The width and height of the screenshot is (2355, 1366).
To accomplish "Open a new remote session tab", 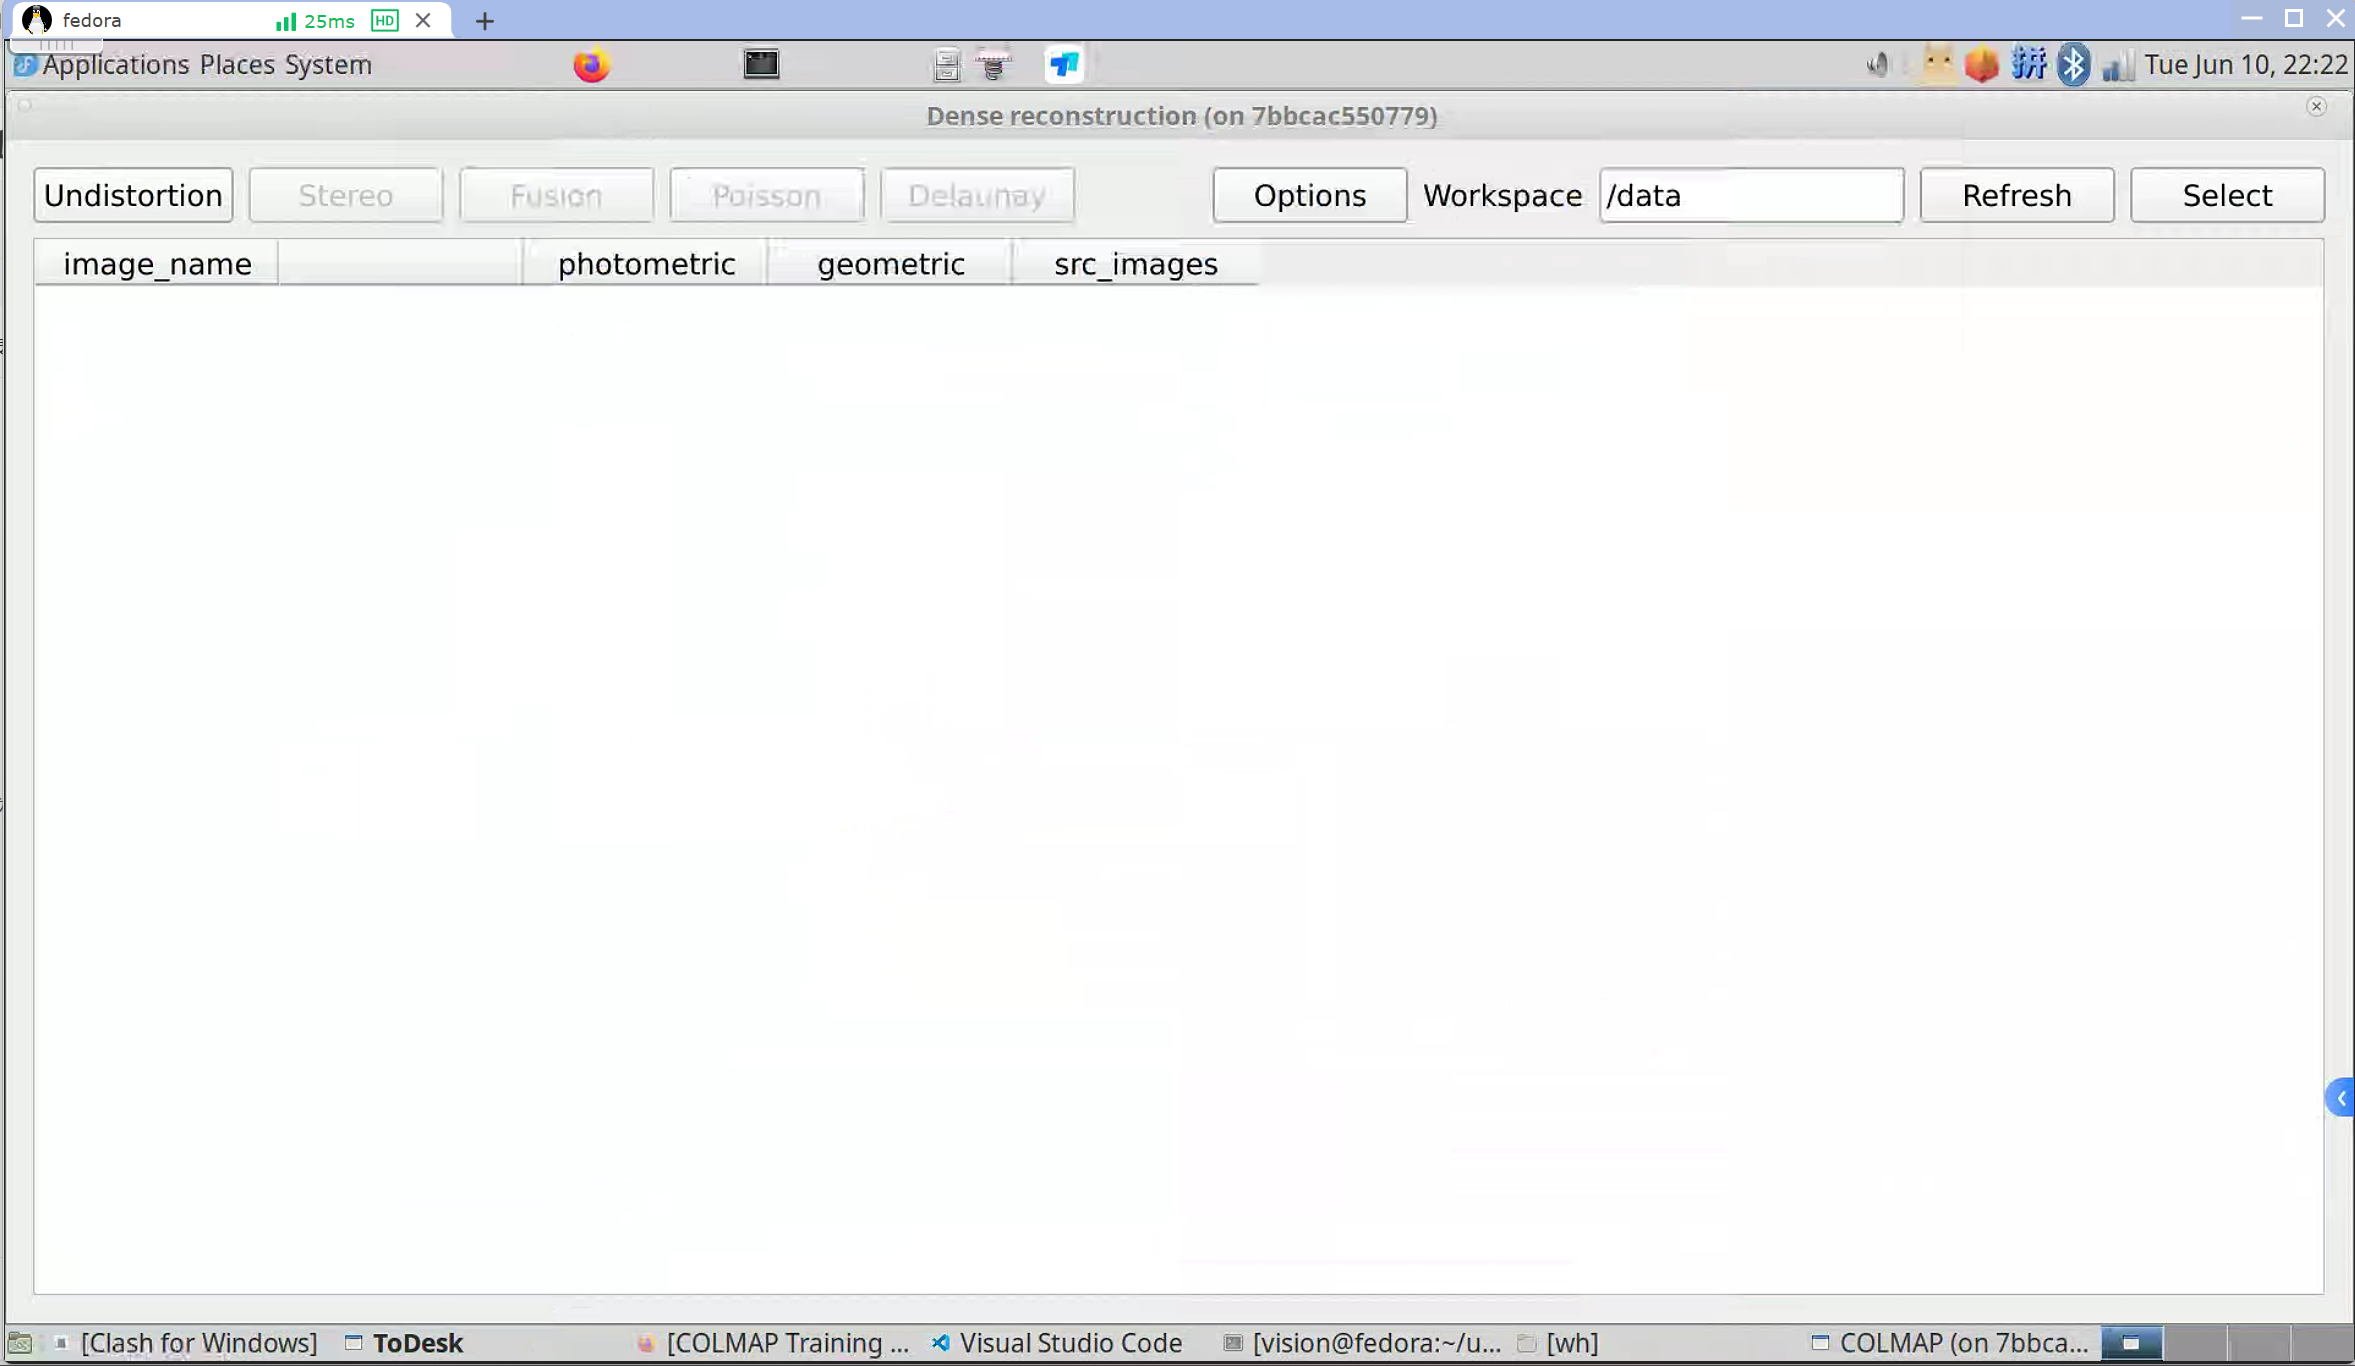I will coord(485,21).
